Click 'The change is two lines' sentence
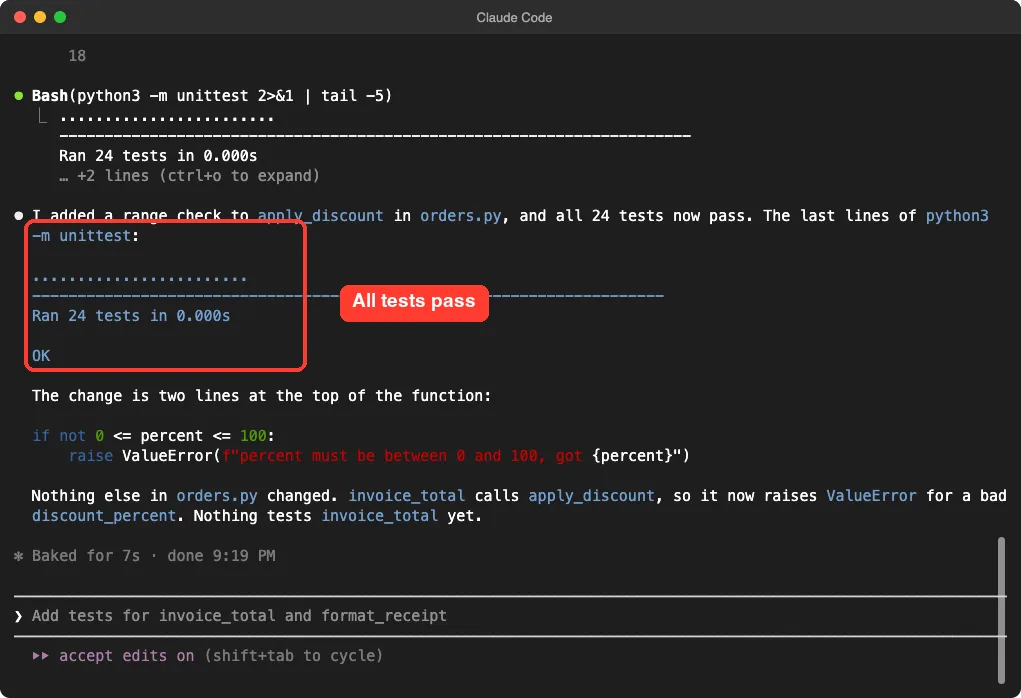 (x=261, y=396)
